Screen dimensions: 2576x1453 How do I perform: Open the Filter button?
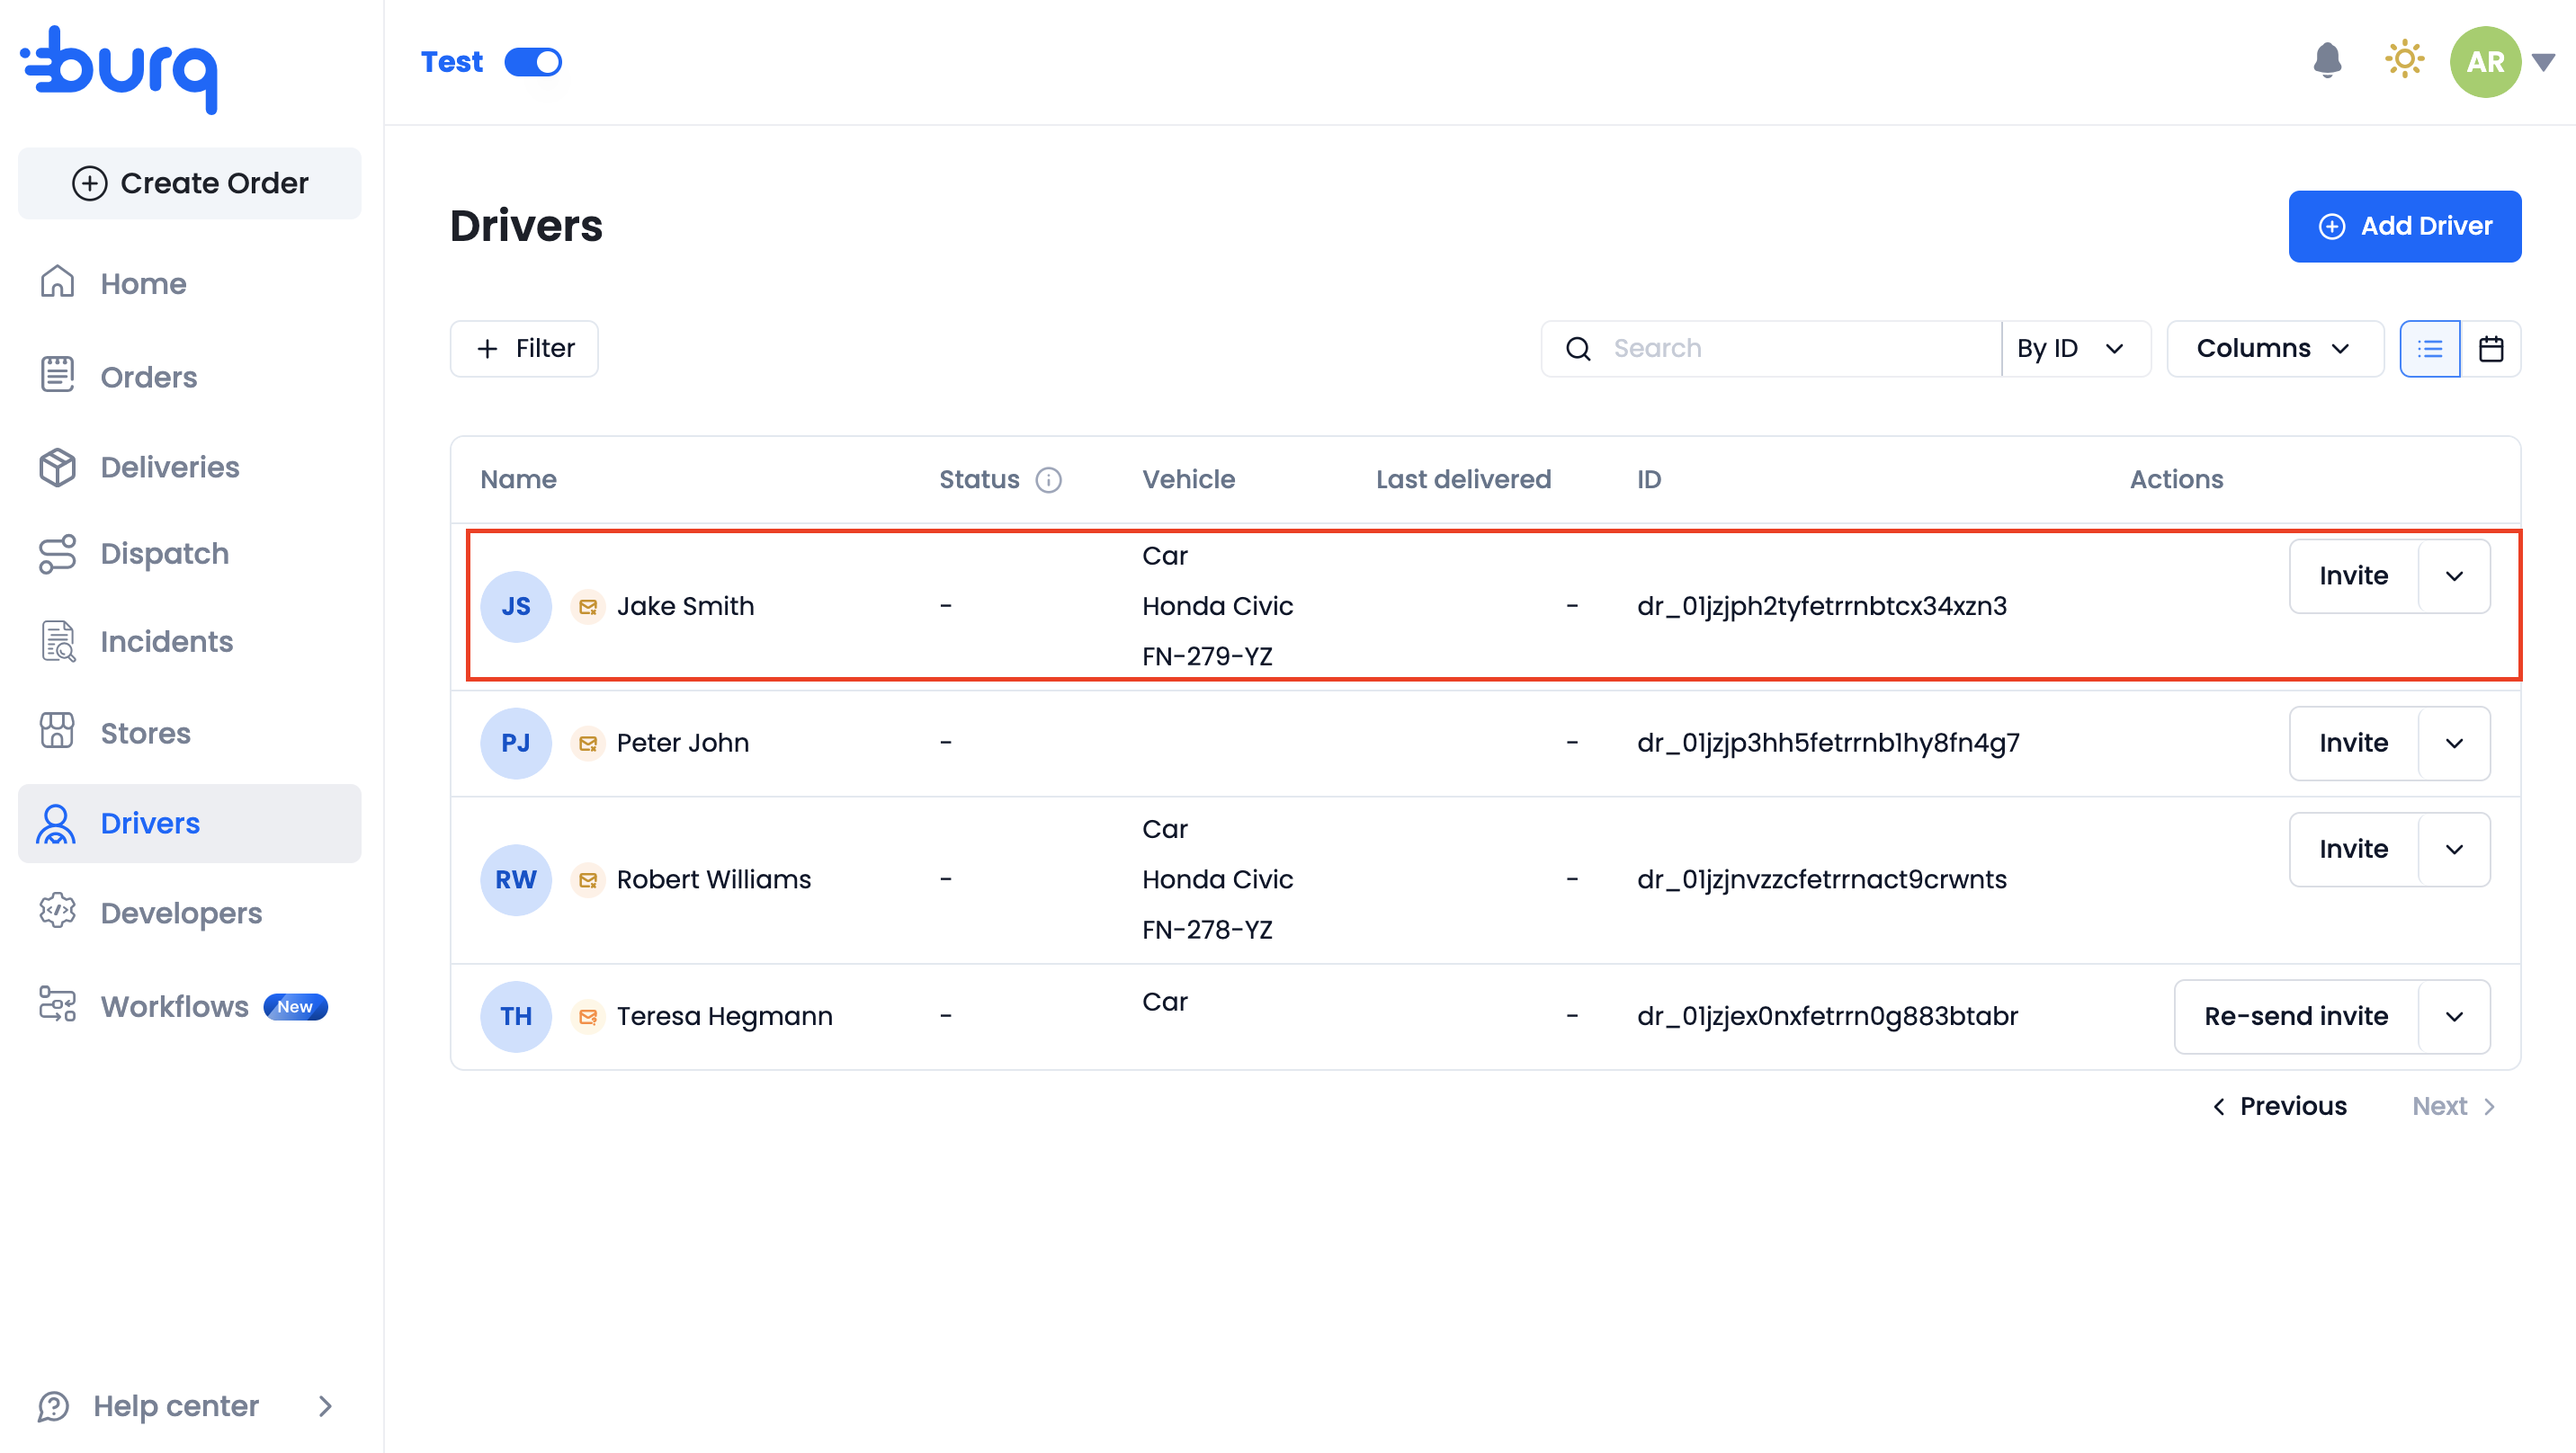point(524,348)
